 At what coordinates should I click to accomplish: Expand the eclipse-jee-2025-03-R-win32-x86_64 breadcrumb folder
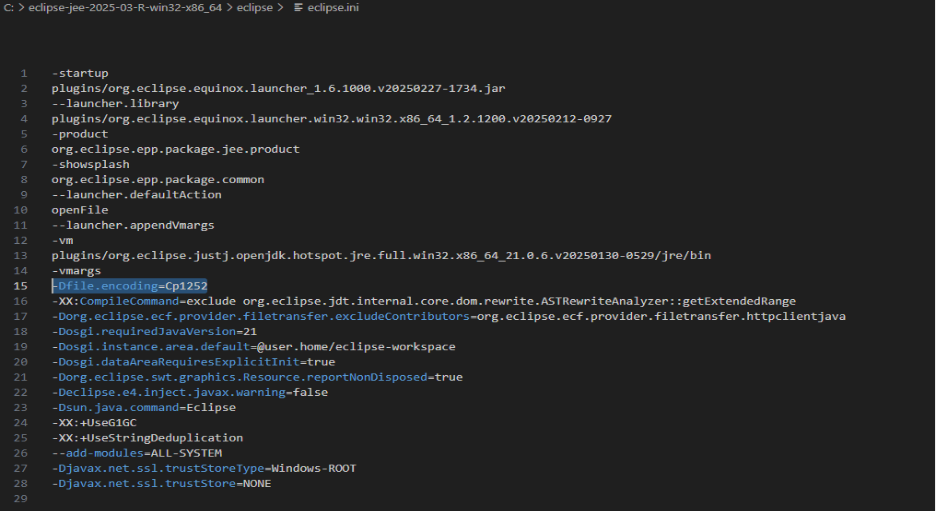pos(125,8)
